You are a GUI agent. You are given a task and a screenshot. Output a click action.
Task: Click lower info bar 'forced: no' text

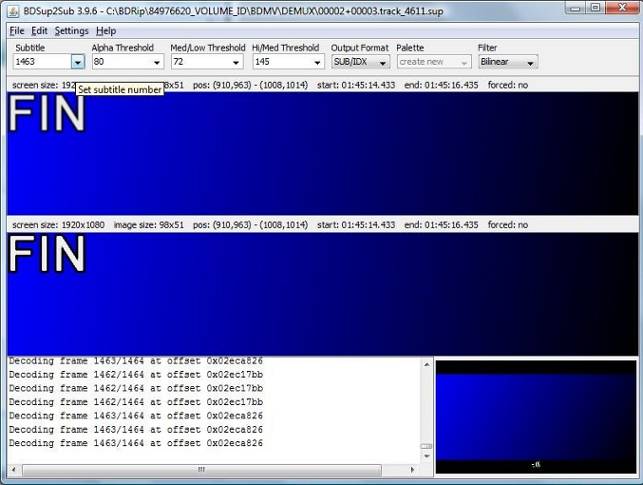(508, 225)
